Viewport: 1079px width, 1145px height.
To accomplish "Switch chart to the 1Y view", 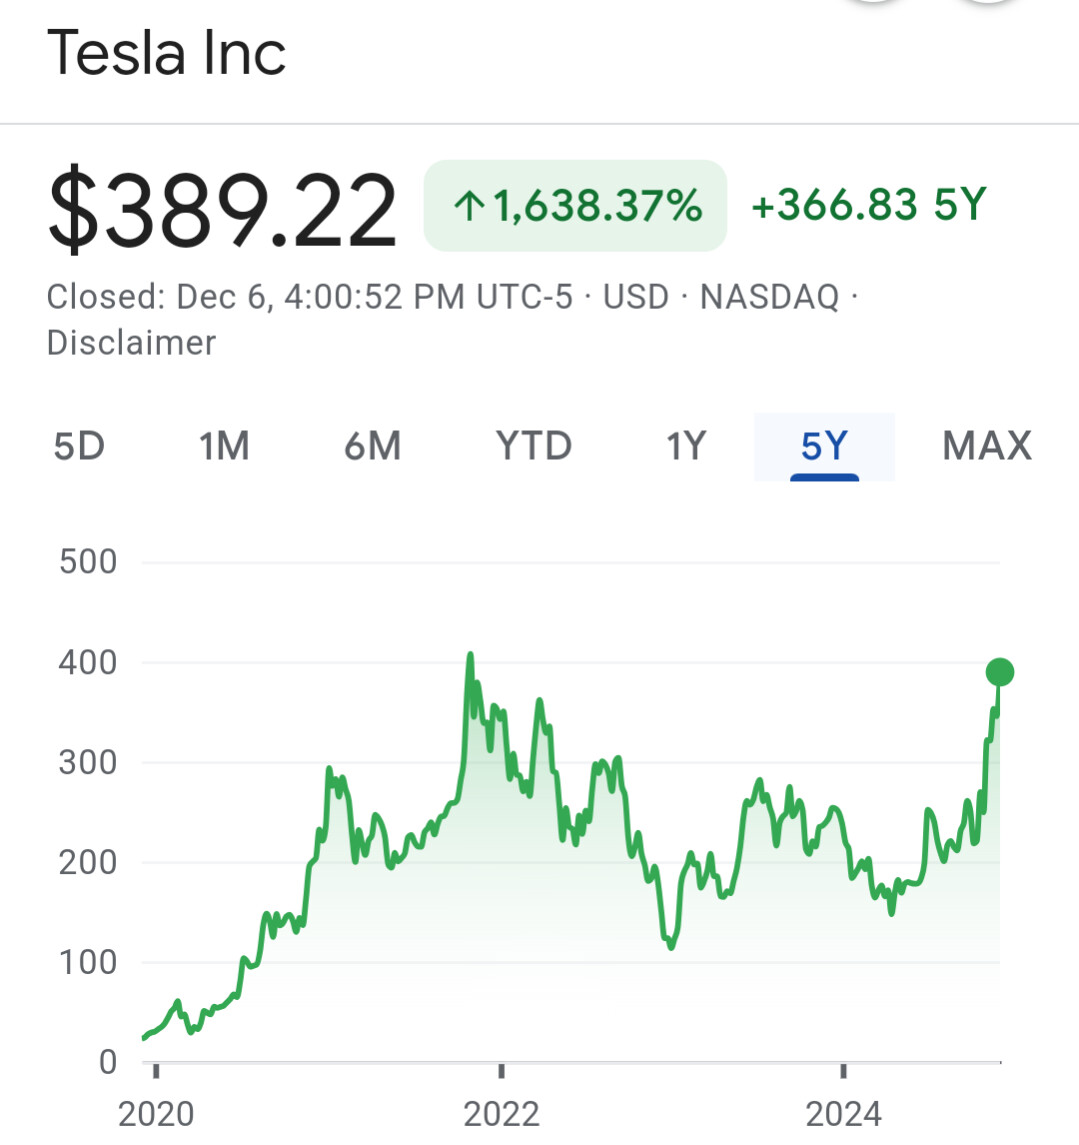I will (686, 446).
